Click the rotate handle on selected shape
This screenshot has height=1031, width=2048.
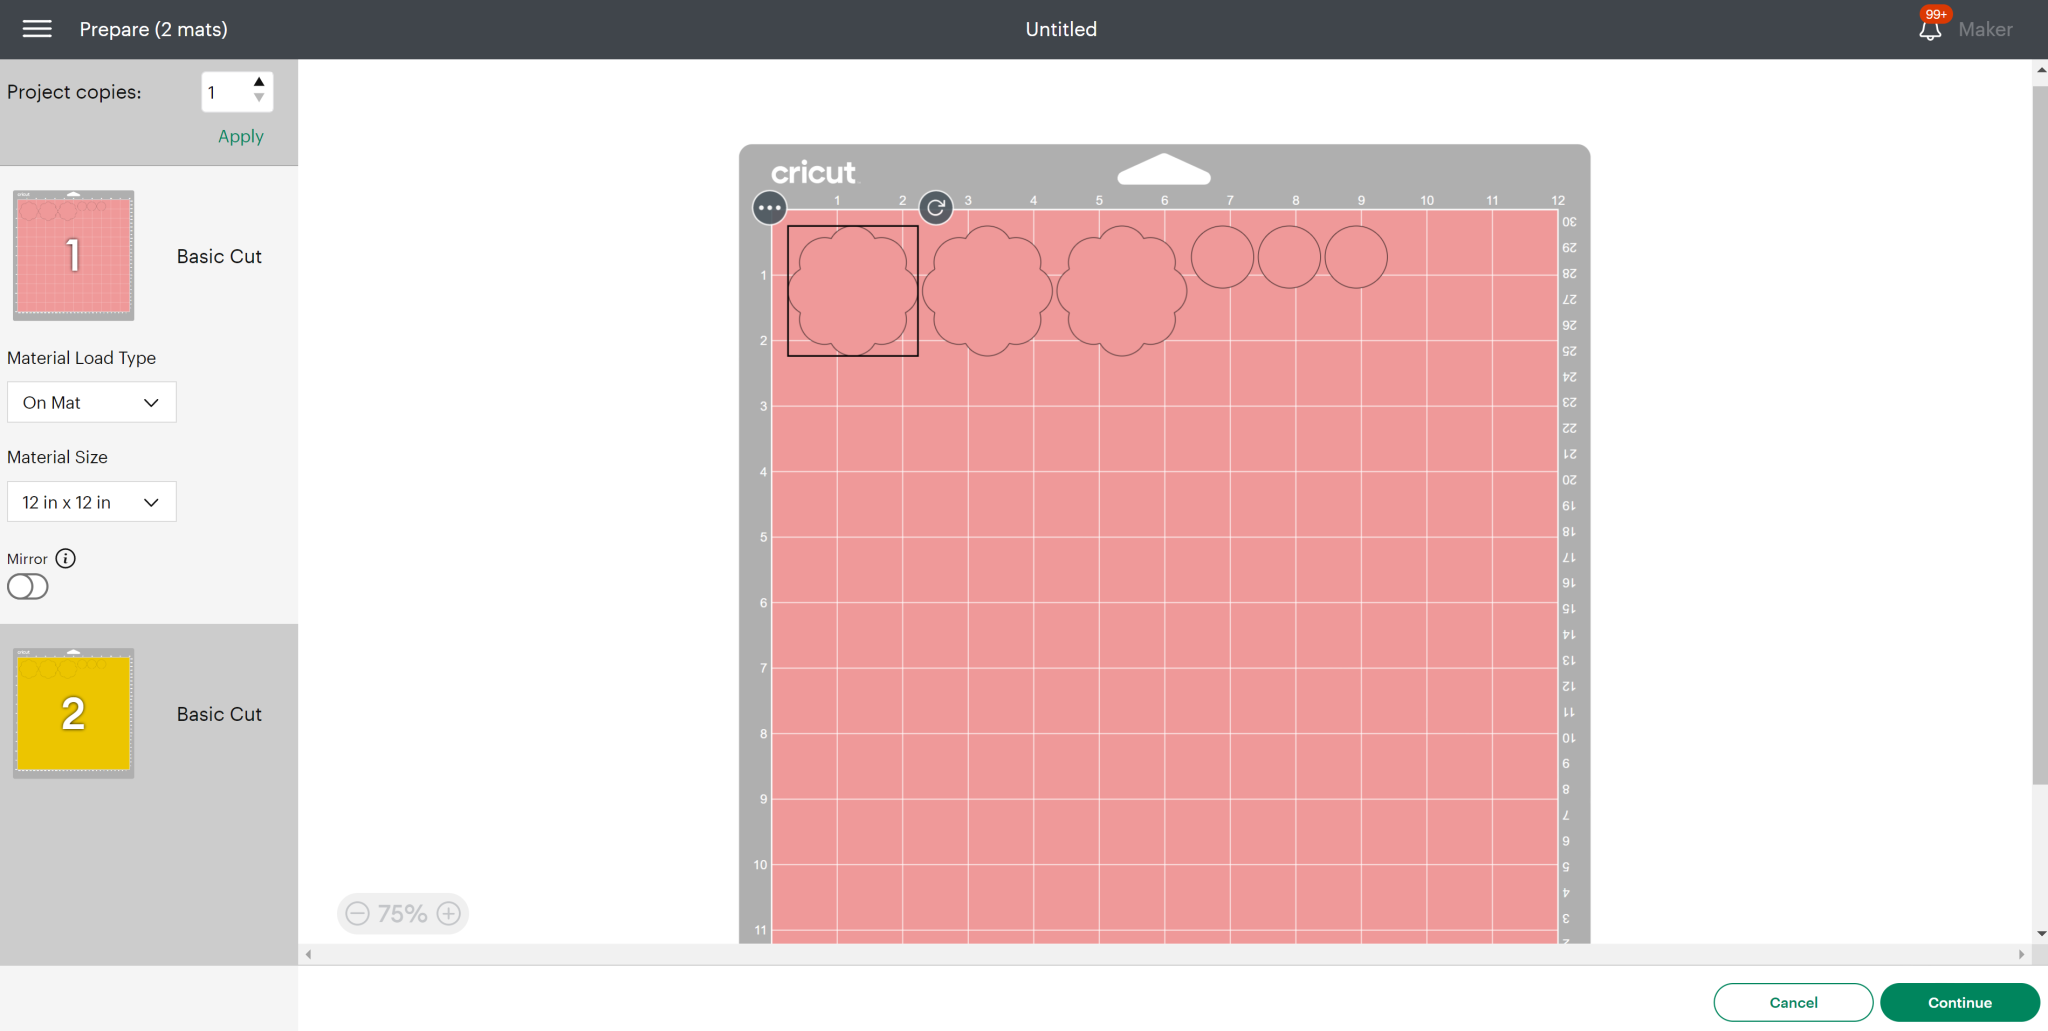(936, 208)
